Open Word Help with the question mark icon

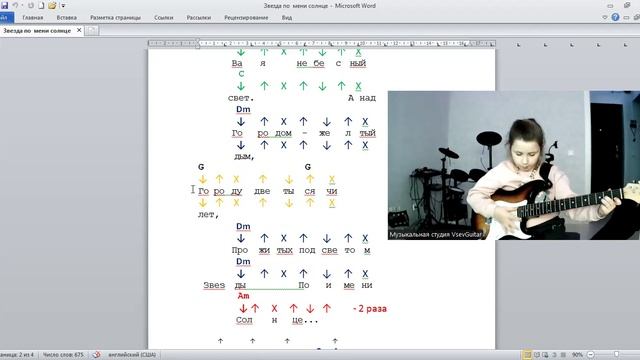(615, 17)
